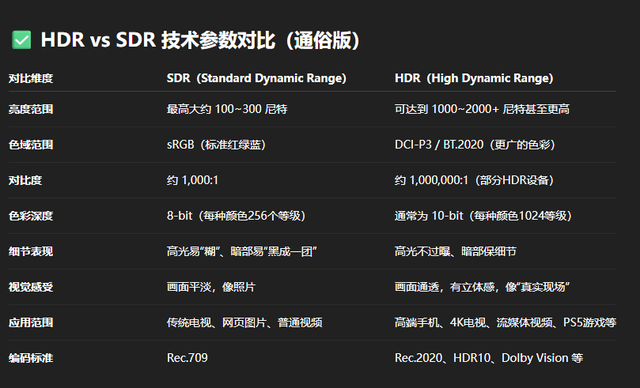This screenshot has width=640, height=388.
Task: Click the row label '视觉感受'
Action: tap(31, 287)
